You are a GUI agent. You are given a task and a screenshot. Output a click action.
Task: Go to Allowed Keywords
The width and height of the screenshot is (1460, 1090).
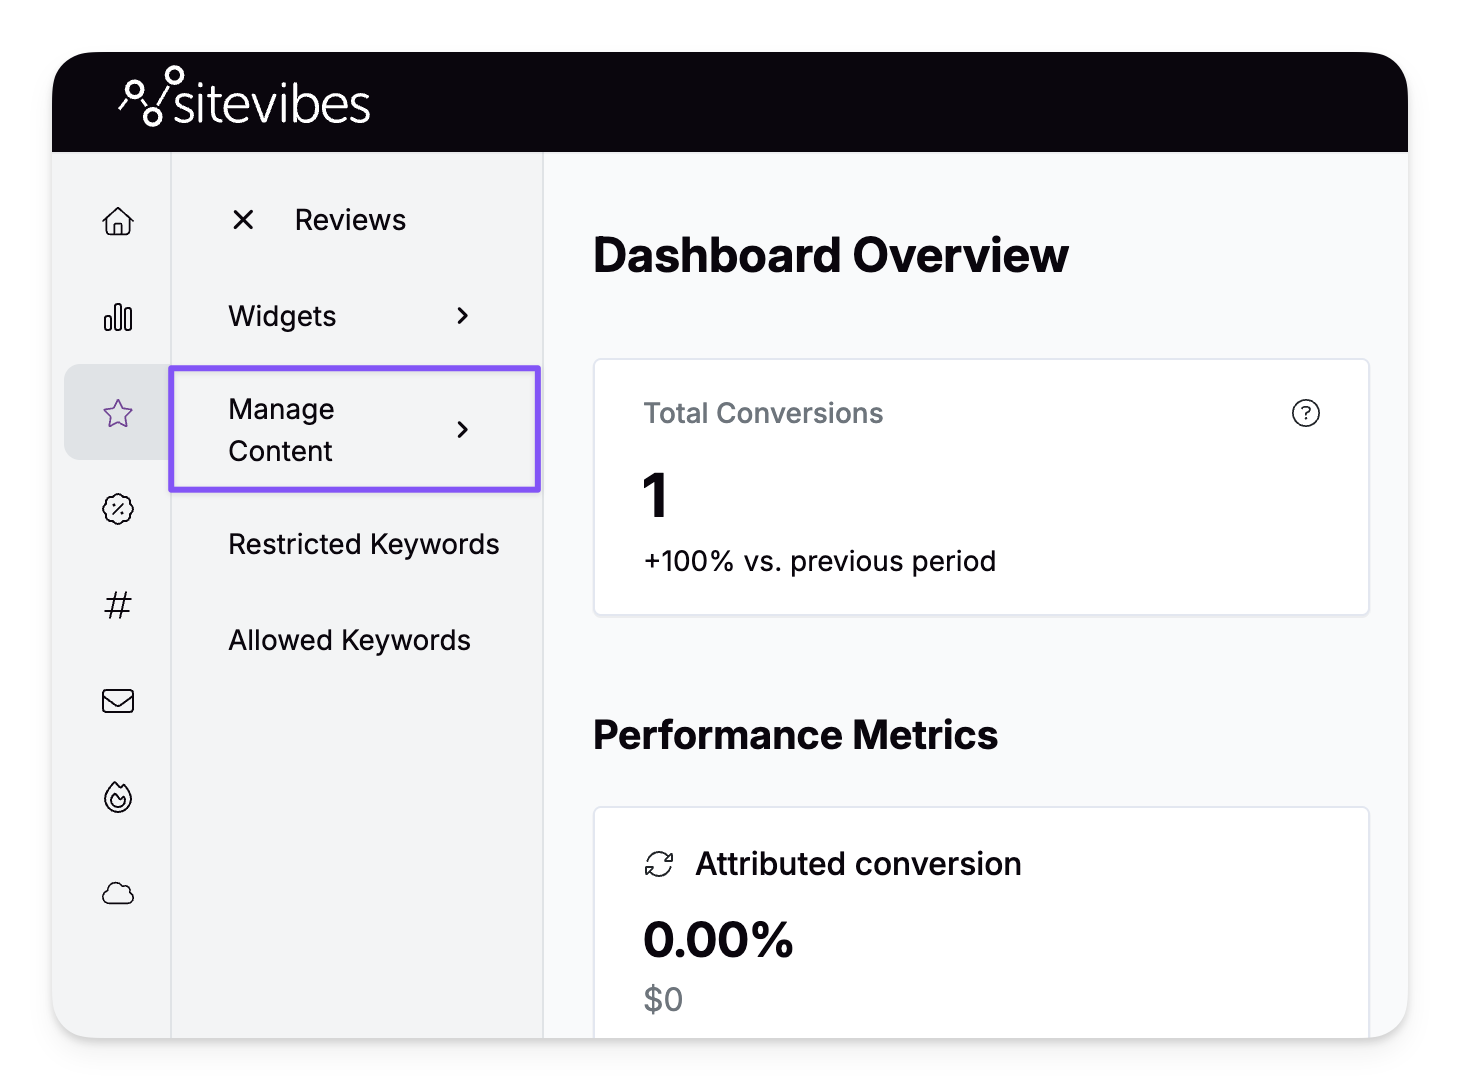350,640
